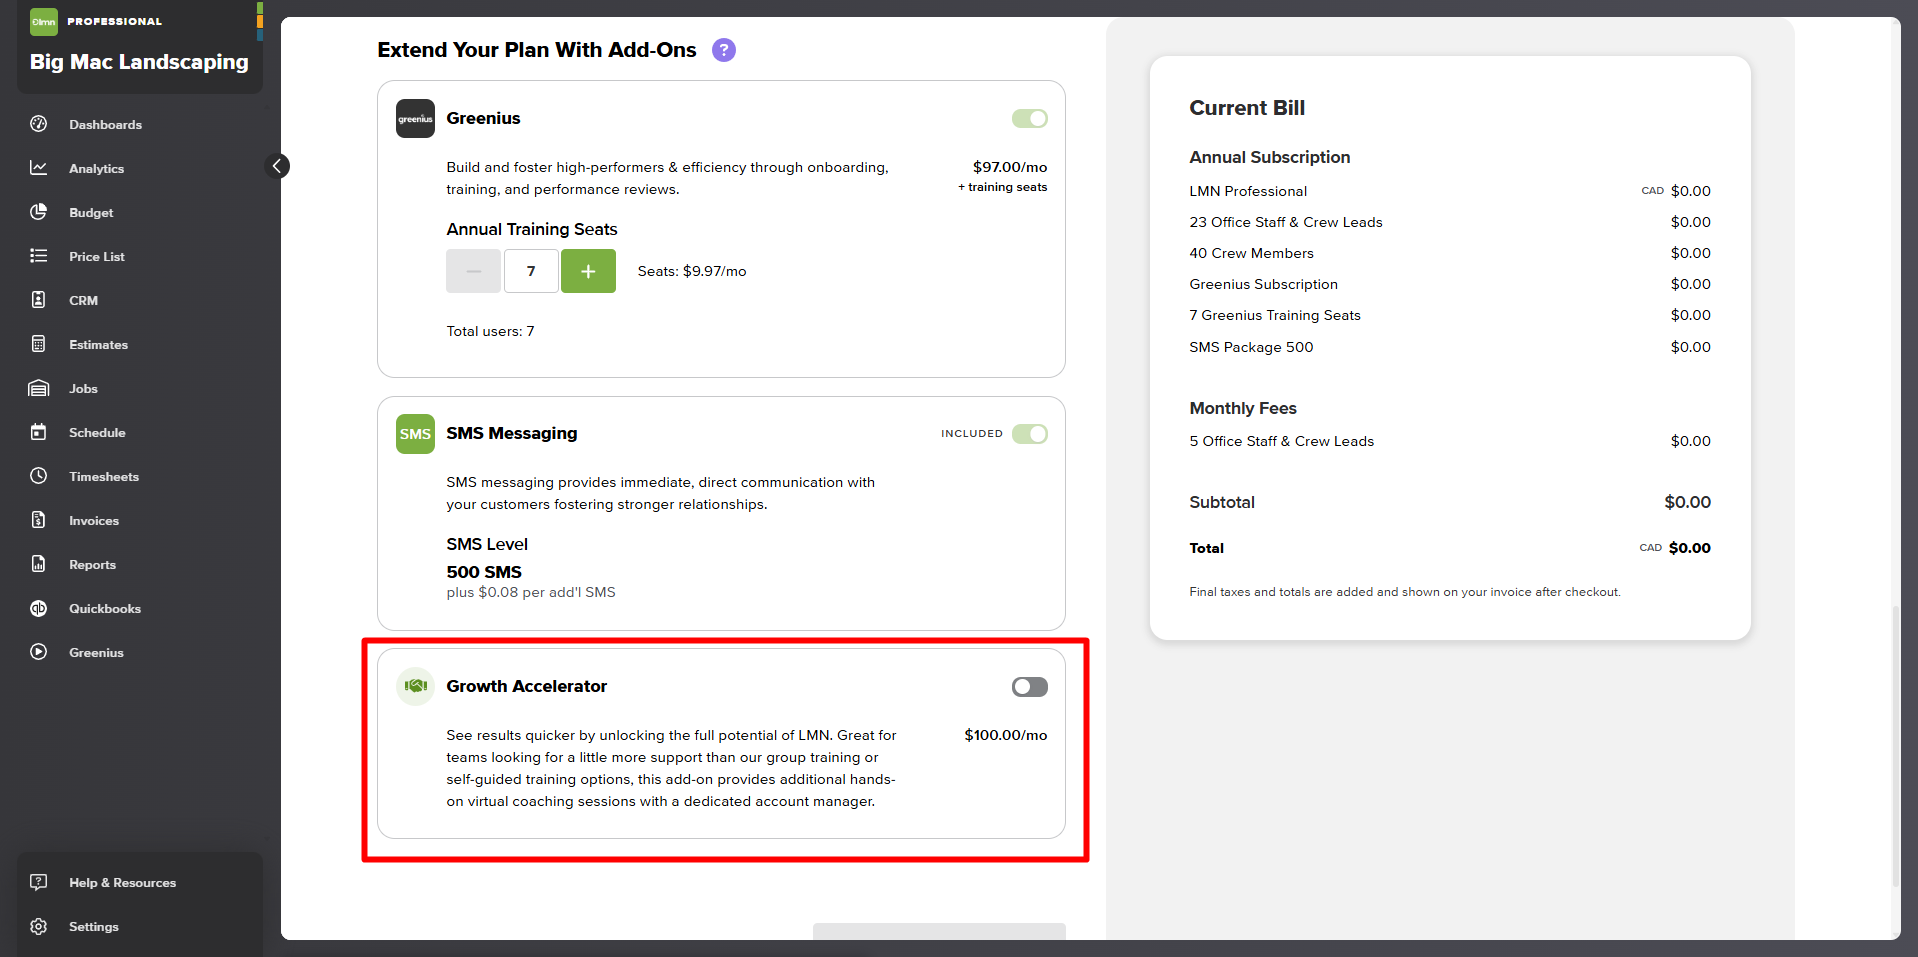Viewport: 1918px width, 957px height.
Task: Click Big Mac Landscaping company name
Action: [x=139, y=62]
